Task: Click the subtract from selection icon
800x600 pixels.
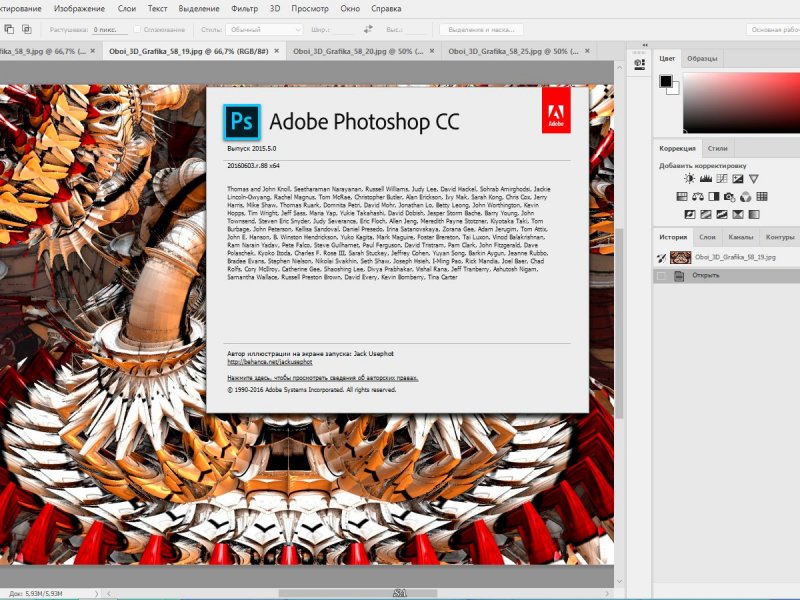Action: (9, 30)
